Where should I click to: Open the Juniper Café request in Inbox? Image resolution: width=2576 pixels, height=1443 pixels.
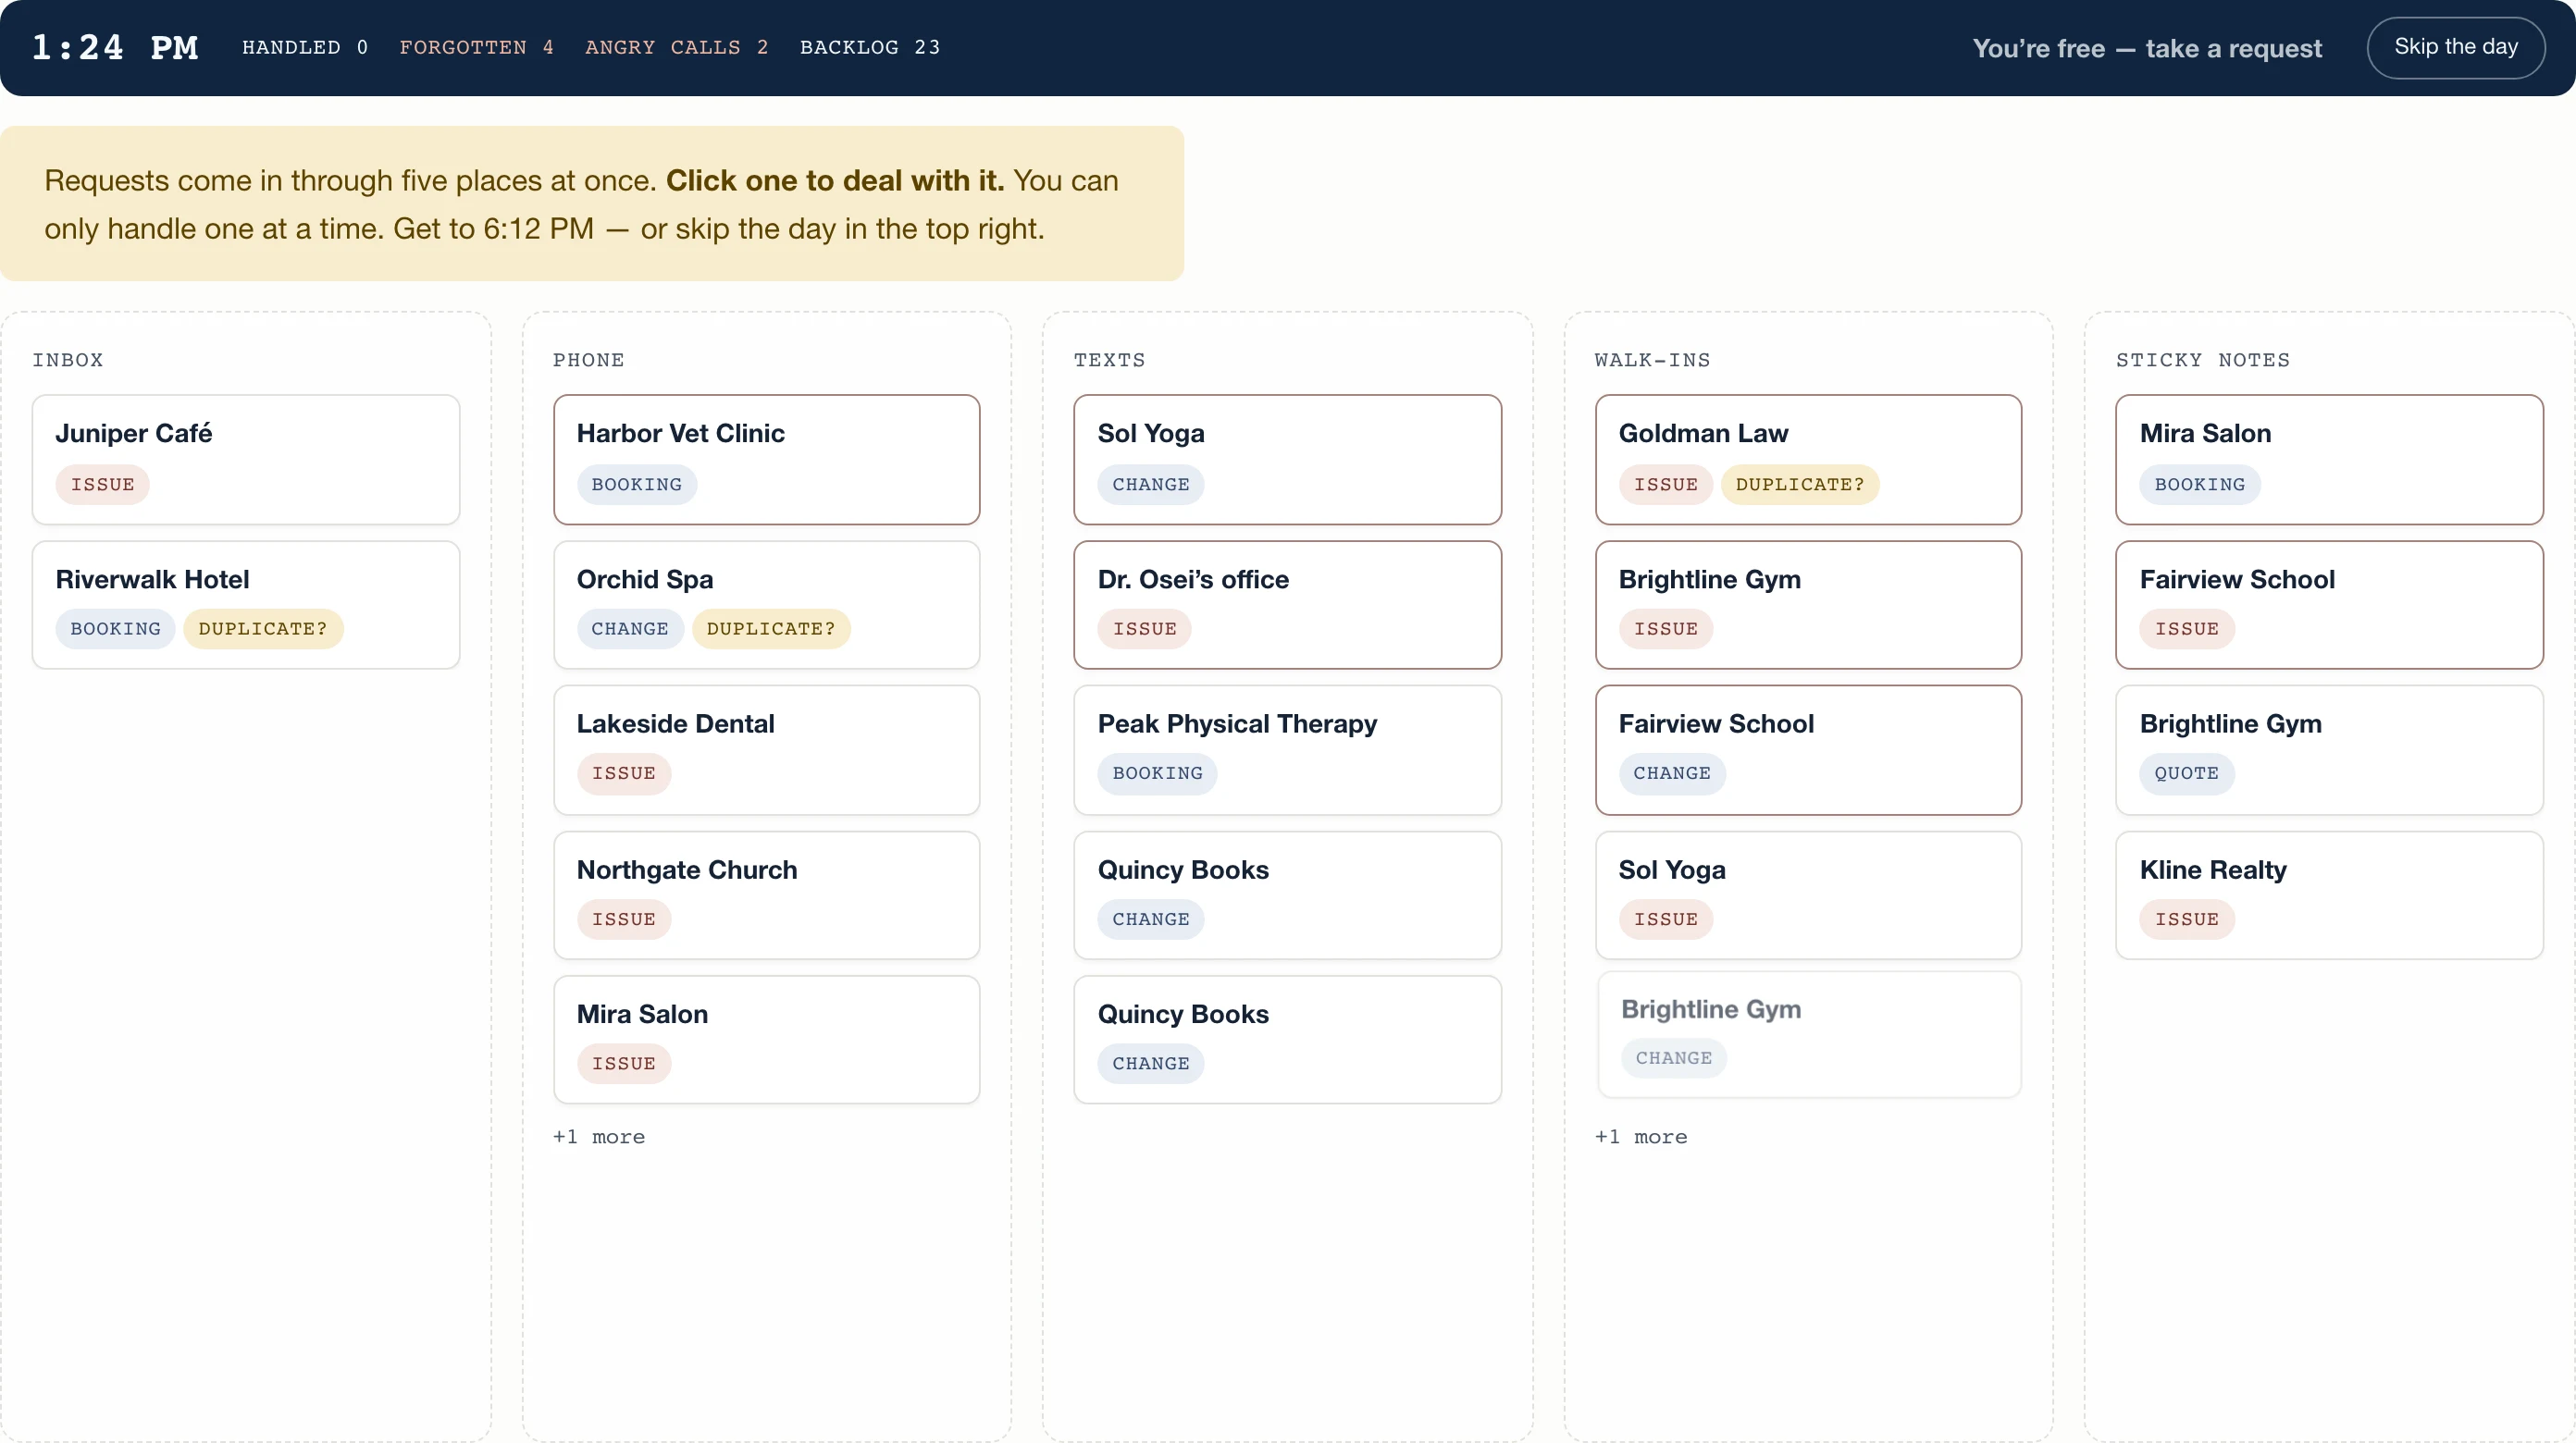[246, 459]
